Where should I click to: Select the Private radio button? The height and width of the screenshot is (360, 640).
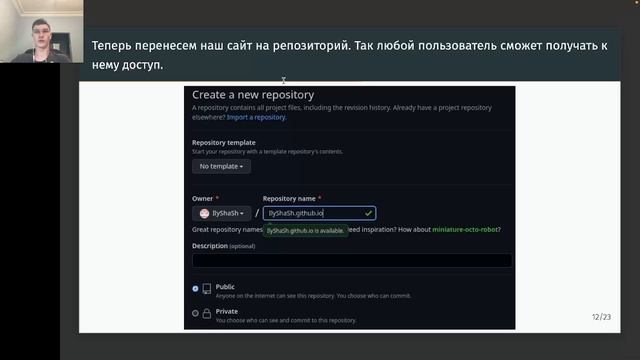[196, 313]
